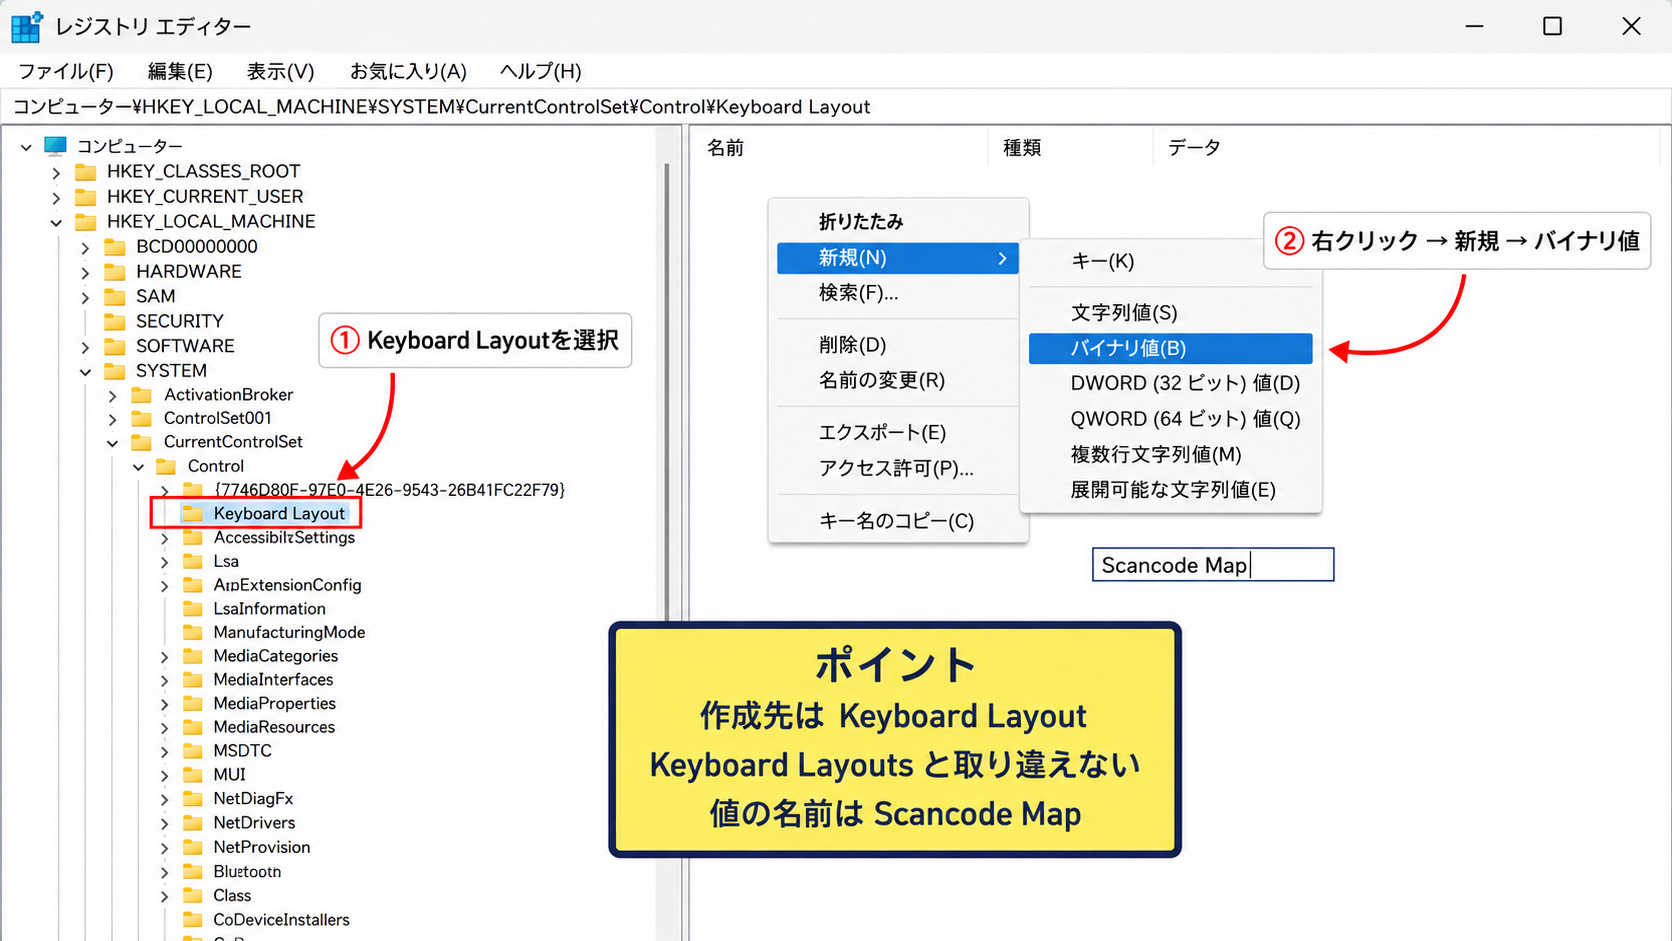Click the BCD00000000 folder icon
1672x941 pixels.
click(115, 247)
